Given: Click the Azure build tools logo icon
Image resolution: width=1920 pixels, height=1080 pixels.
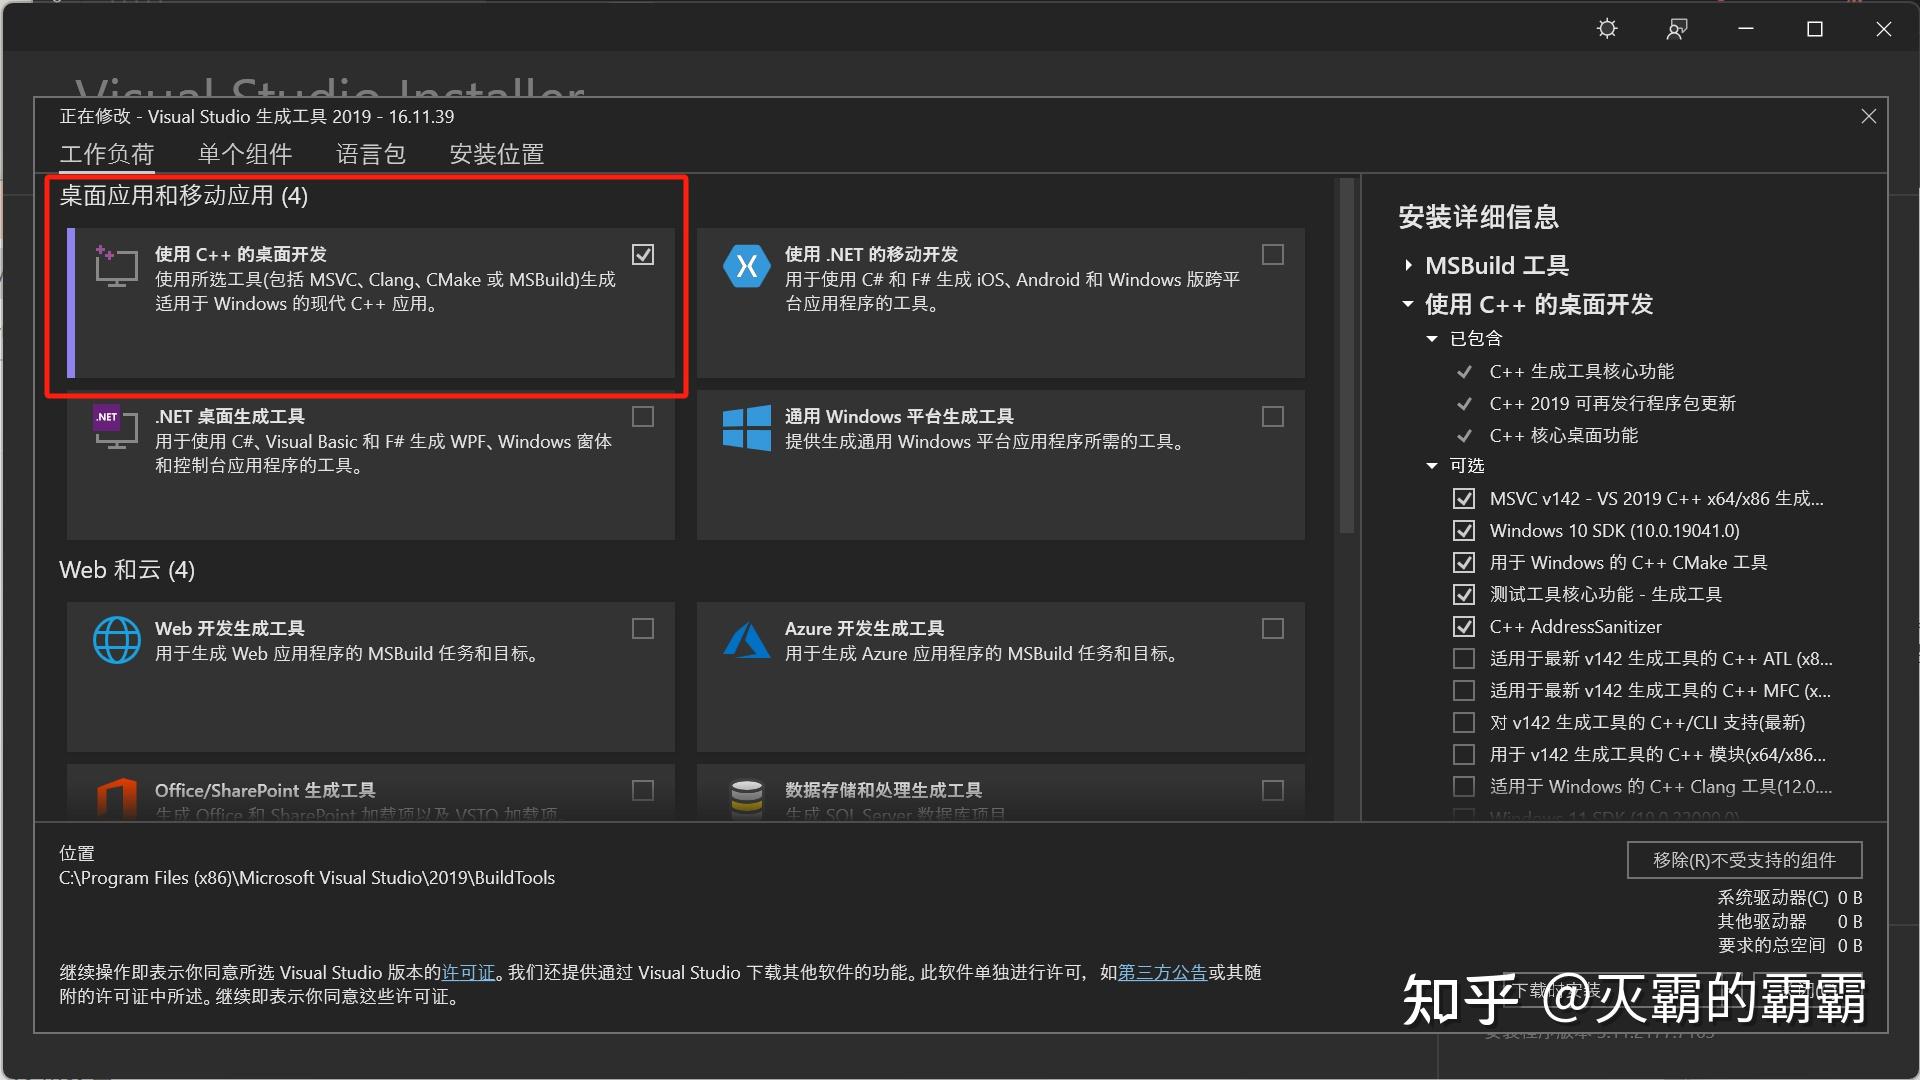Looking at the screenshot, I should tap(746, 640).
